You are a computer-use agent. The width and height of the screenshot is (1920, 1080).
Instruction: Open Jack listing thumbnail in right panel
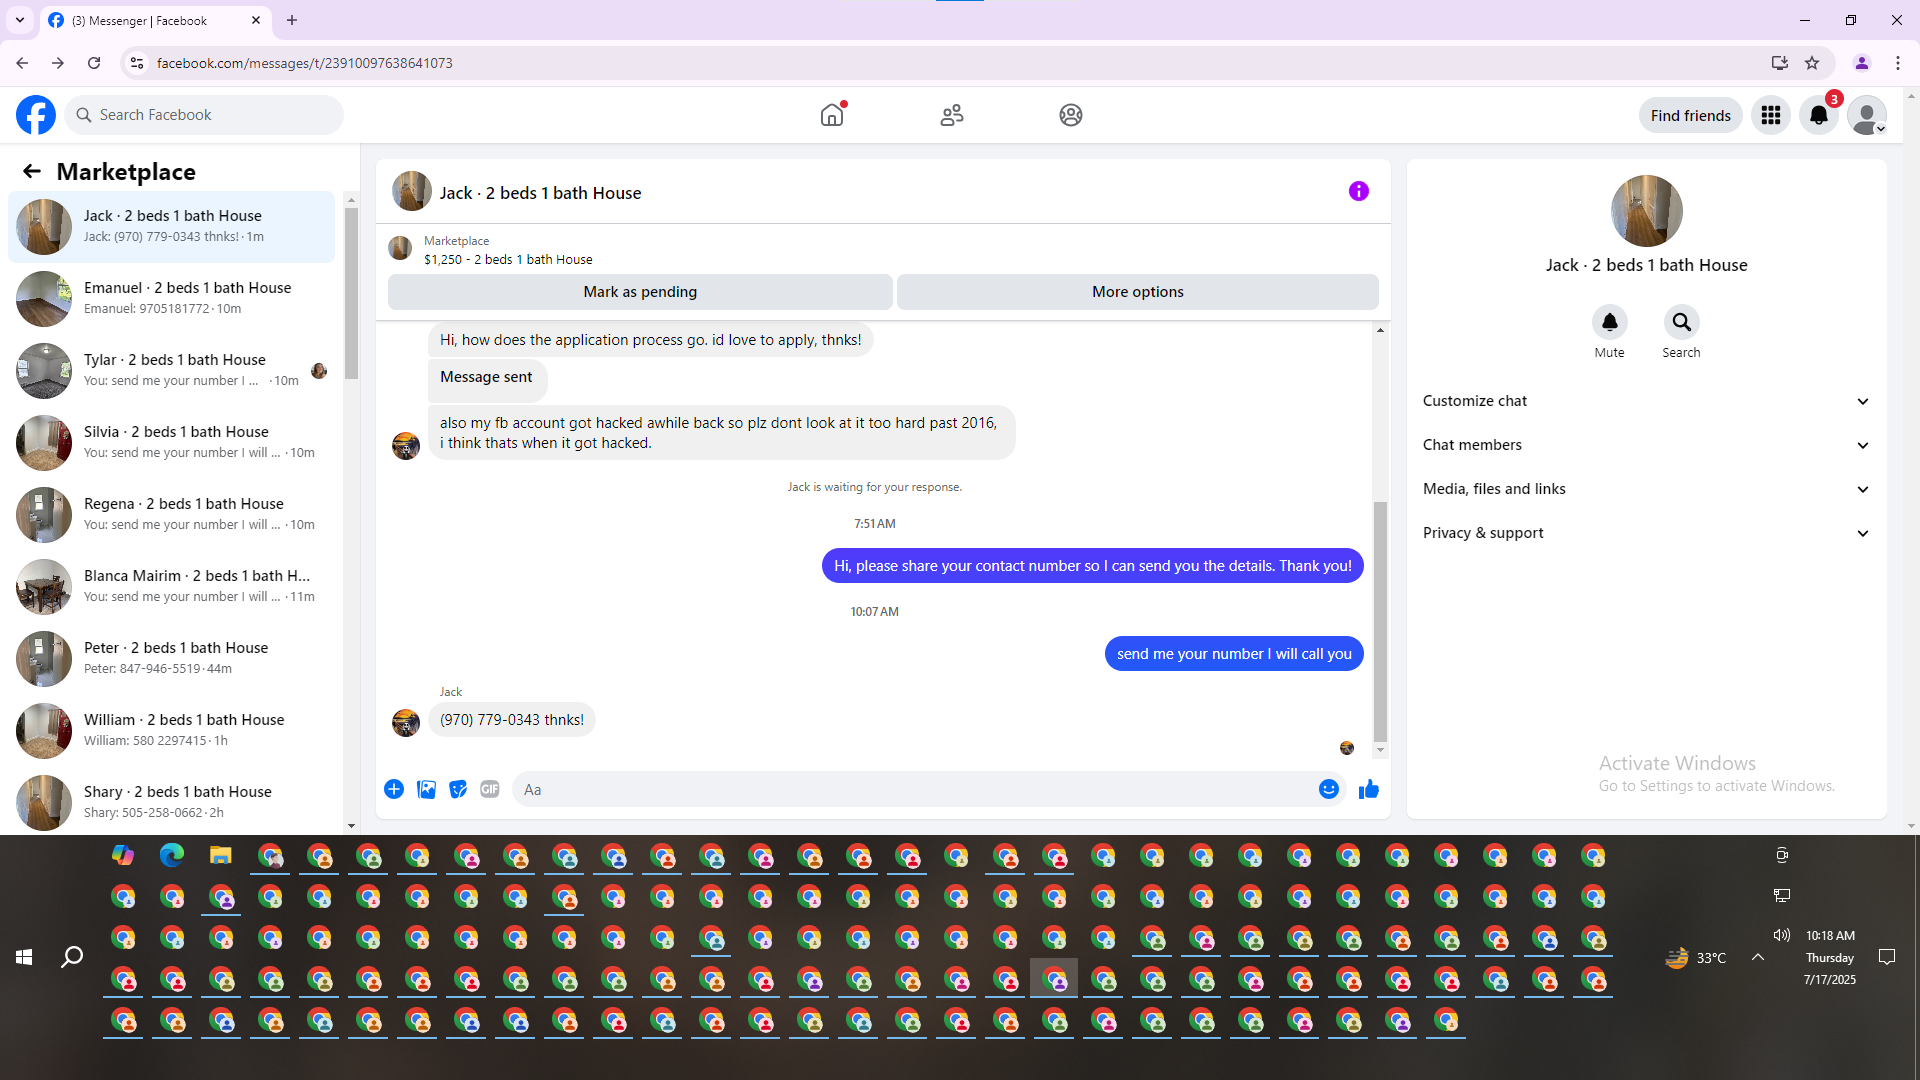pyautogui.click(x=1646, y=211)
